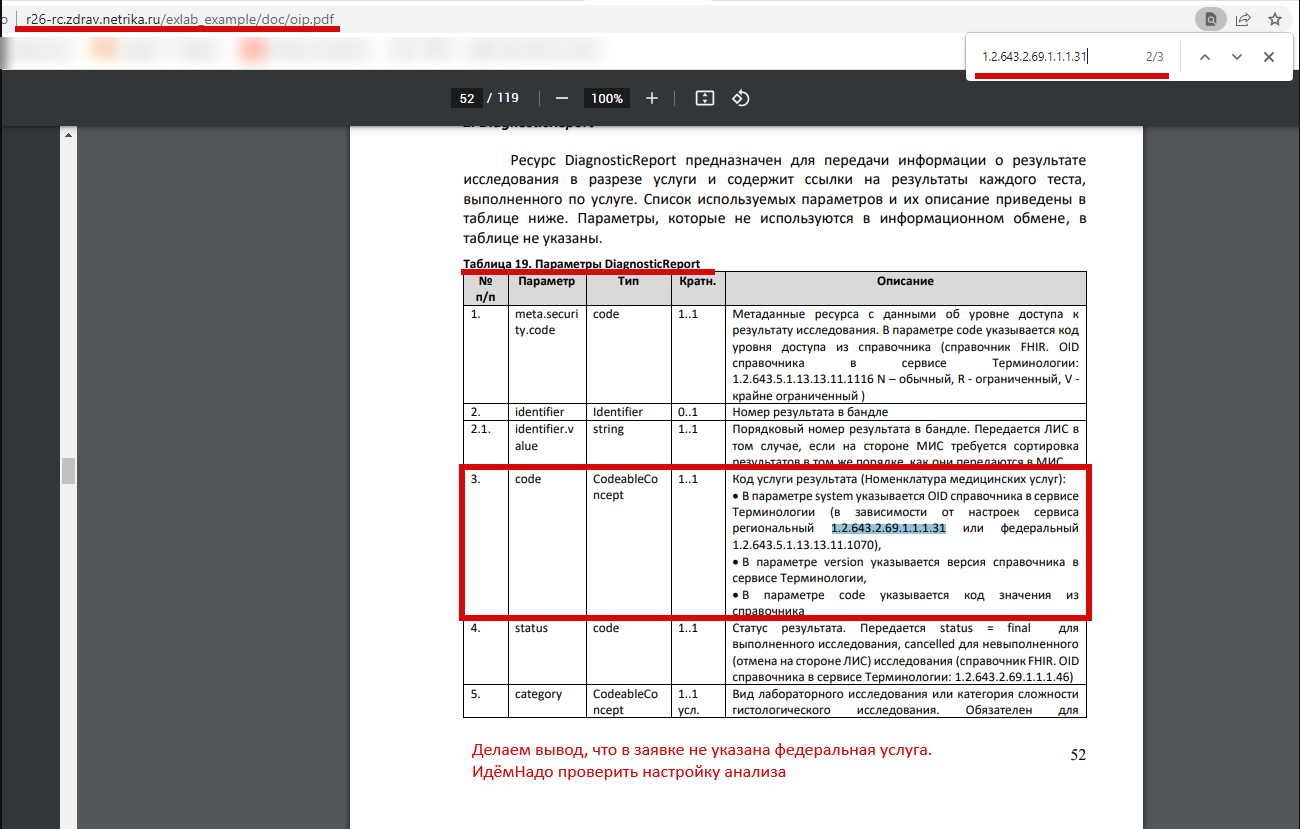Click the table title 'Таблица 19. Параметры DiagnosticReport'
This screenshot has width=1300, height=829.
[581, 263]
